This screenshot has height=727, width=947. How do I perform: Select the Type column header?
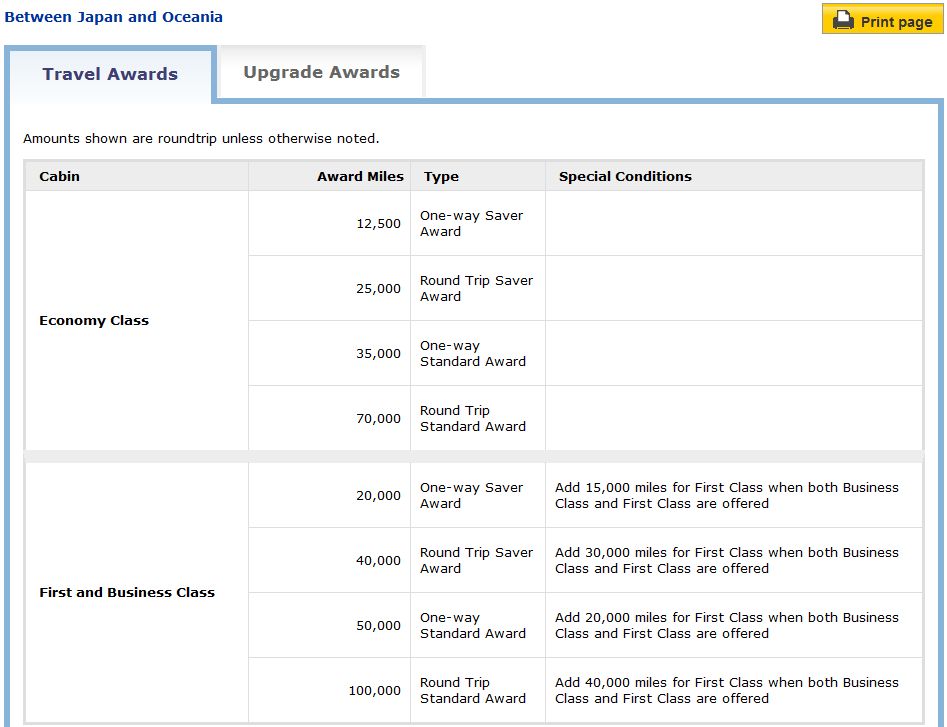441,176
